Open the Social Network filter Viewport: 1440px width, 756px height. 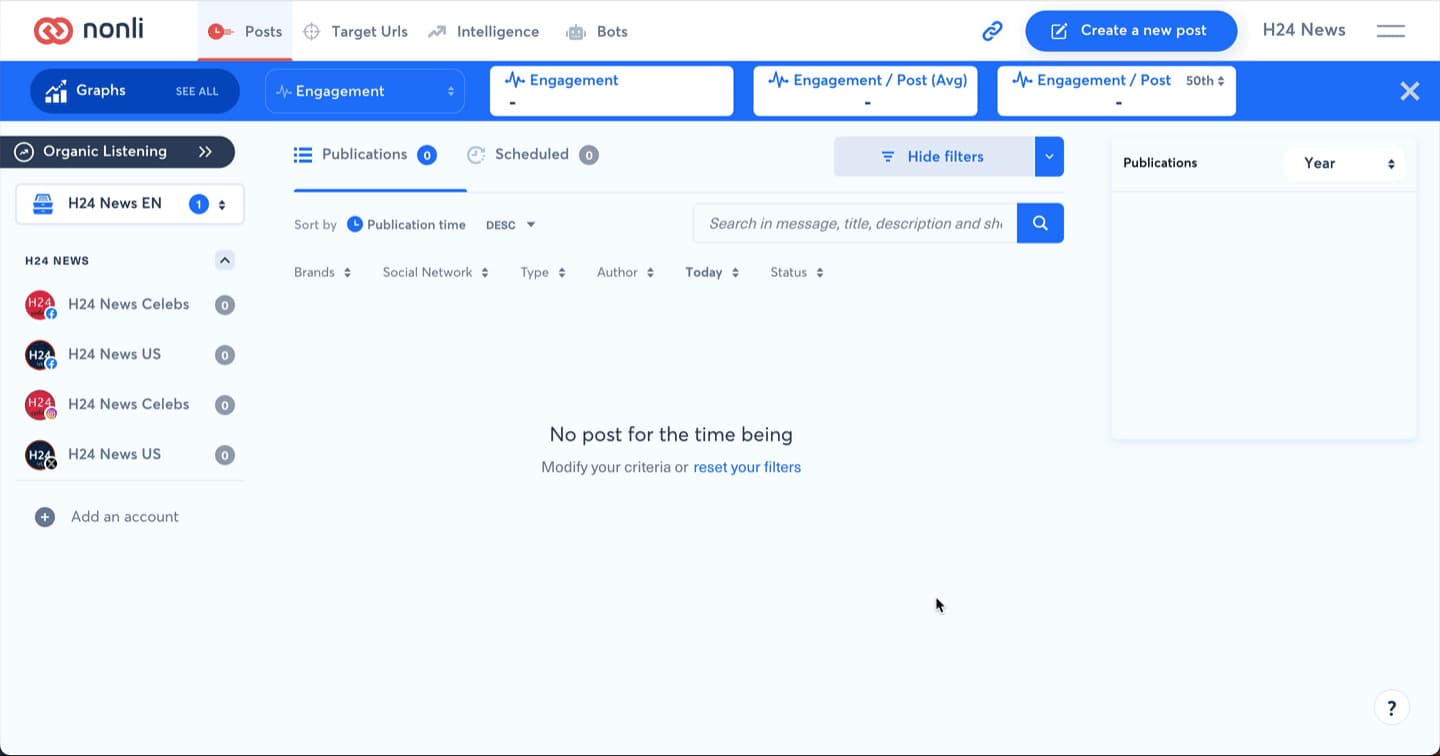[435, 273]
